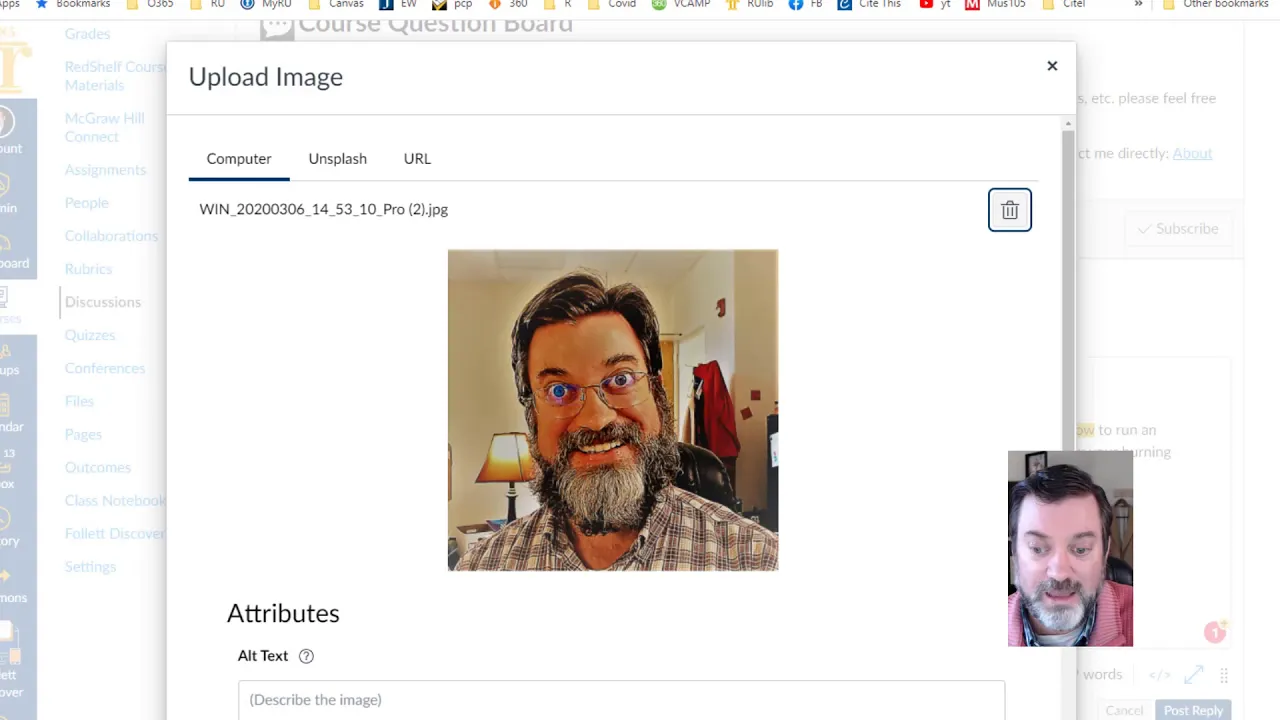Click the uploaded image preview thumbnail
Screen dimensions: 1280x720
pyautogui.click(x=612, y=410)
